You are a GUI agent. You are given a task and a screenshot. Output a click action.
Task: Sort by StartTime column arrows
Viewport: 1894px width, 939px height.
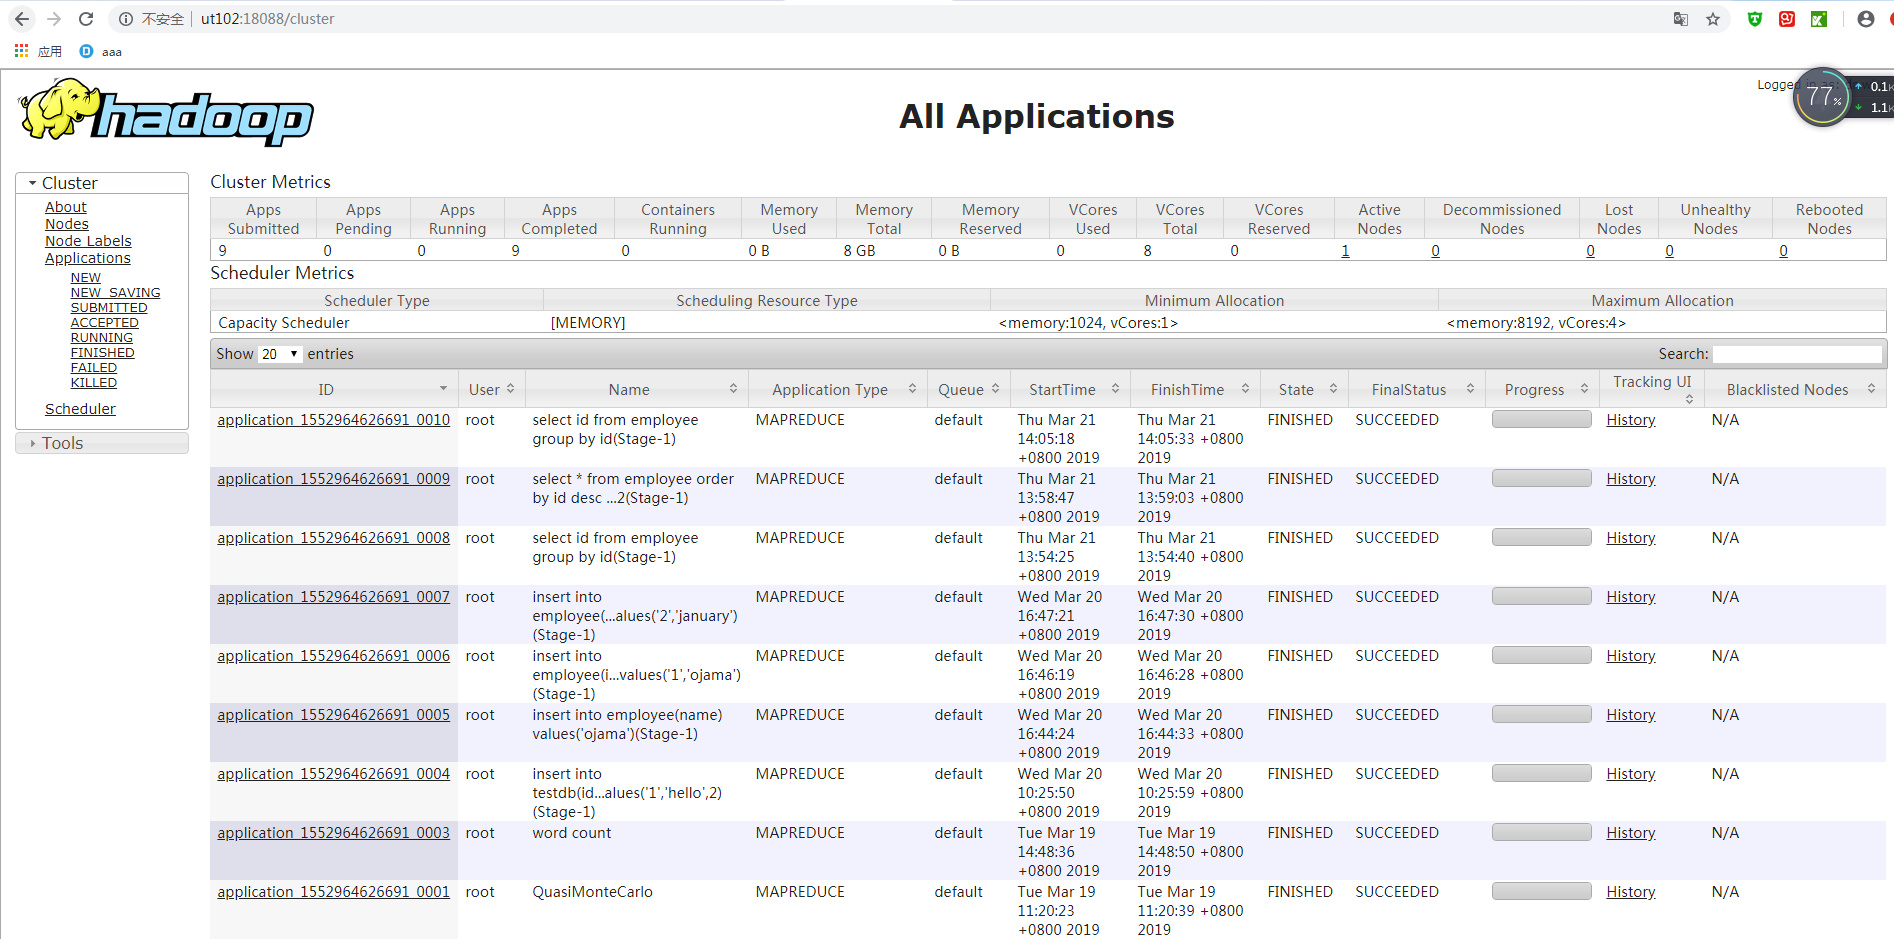point(1115,389)
